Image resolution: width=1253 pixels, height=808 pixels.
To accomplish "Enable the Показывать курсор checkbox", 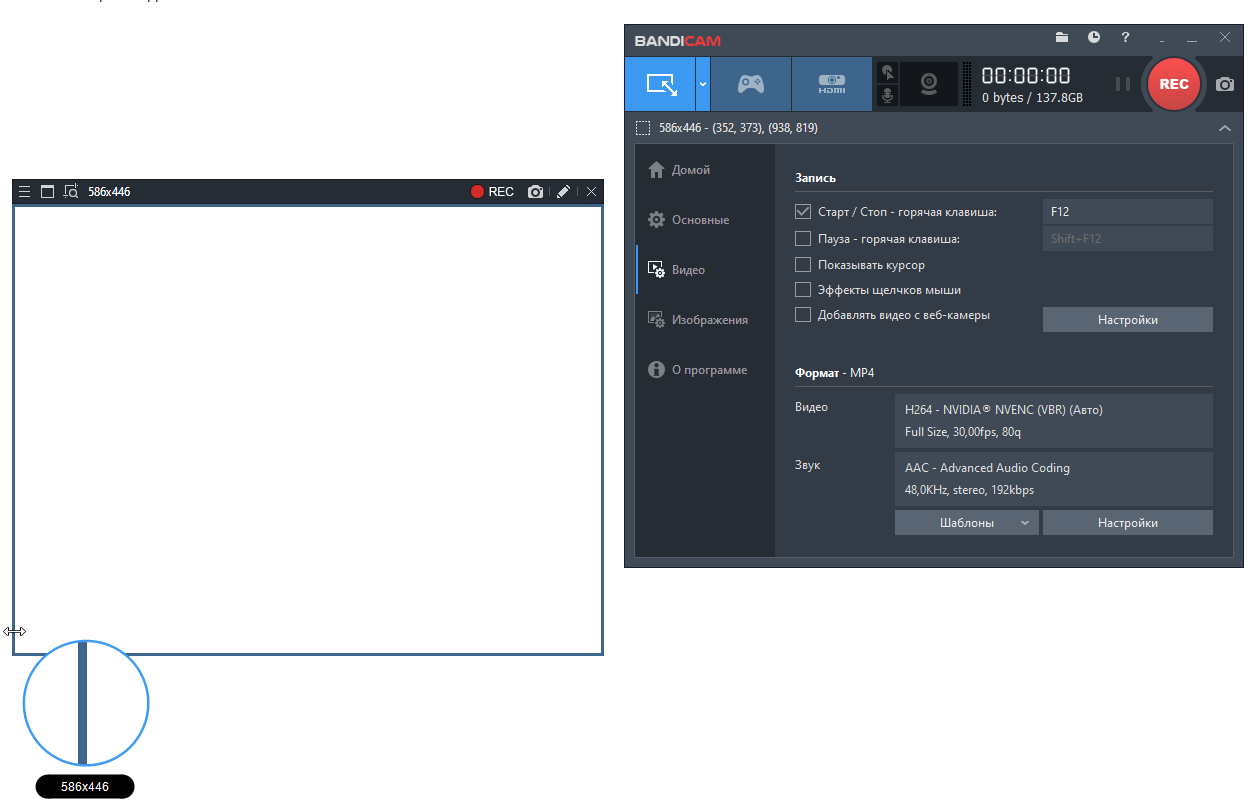I will (x=802, y=265).
